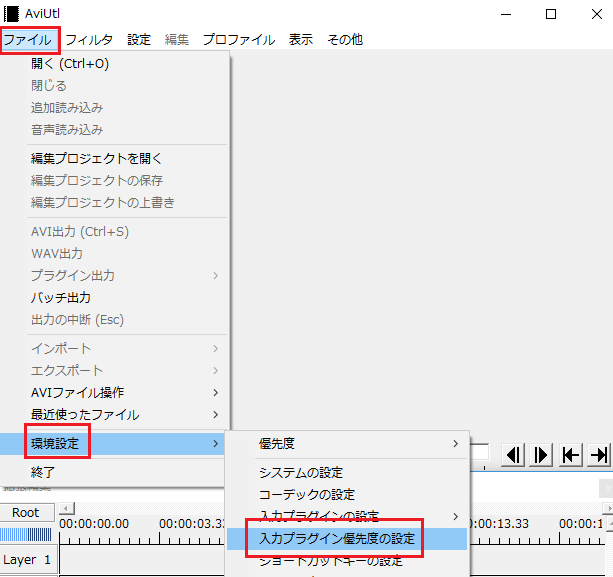Click timeline ruler at 00:00:00.00

pyautogui.click(x=94, y=523)
